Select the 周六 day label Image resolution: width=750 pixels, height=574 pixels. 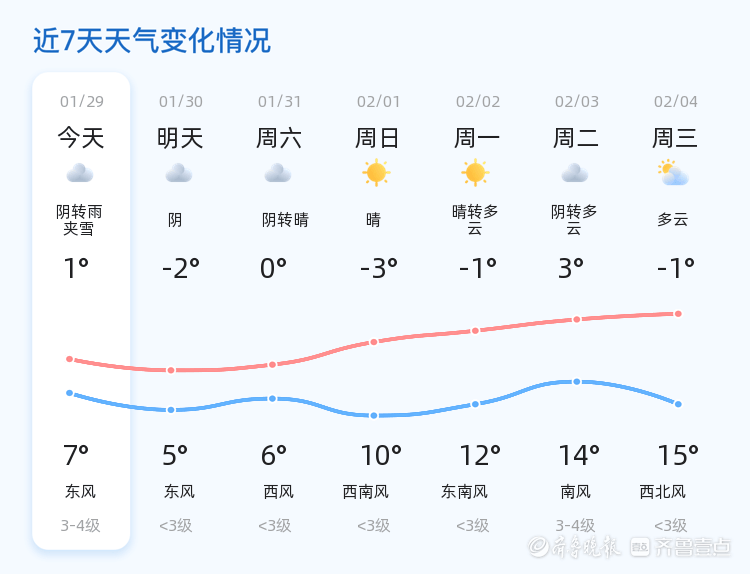click(279, 138)
